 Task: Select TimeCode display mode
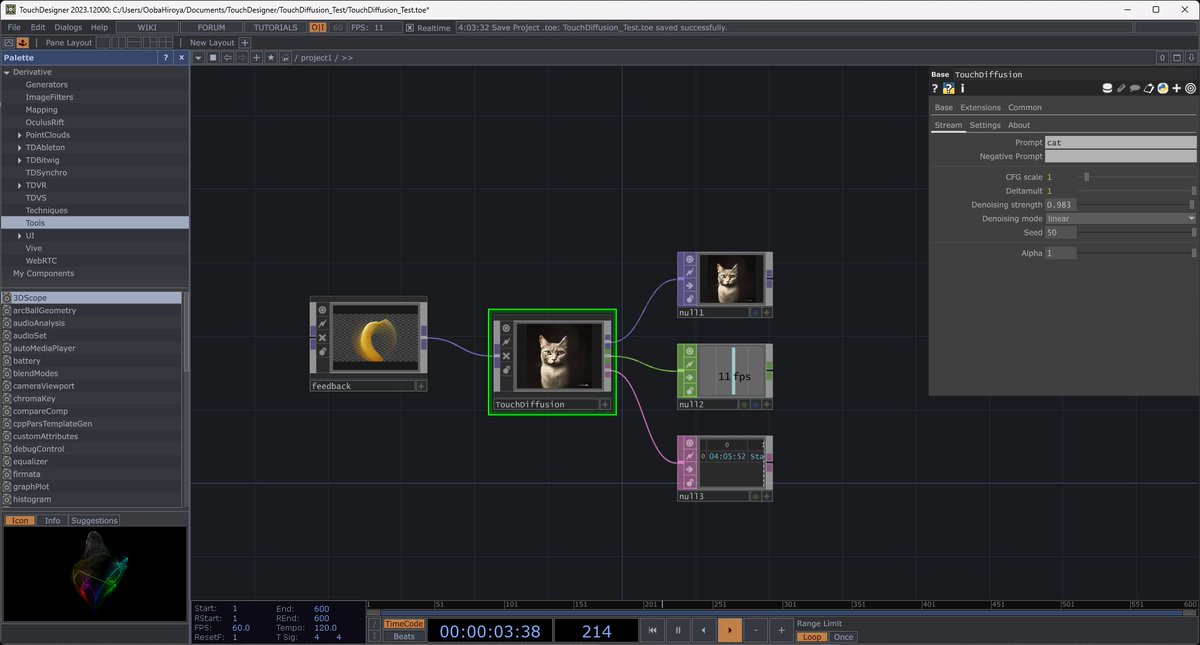pyautogui.click(x=404, y=623)
